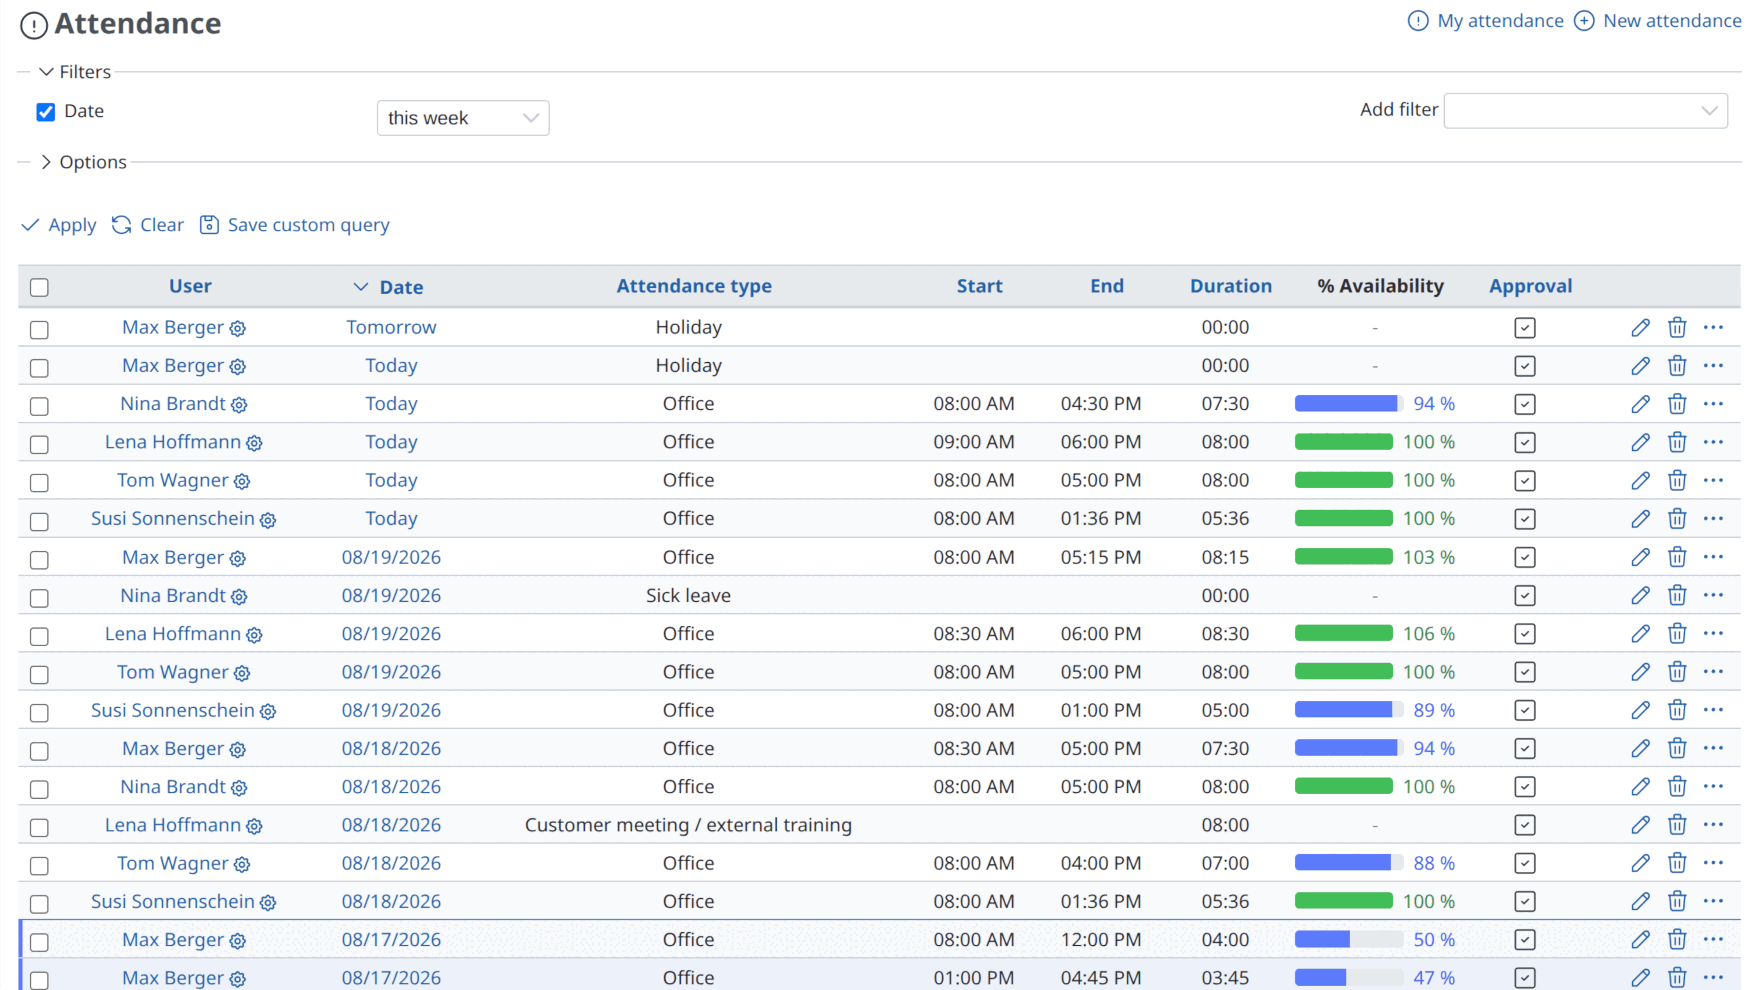1760x990 pixels.
Task: Expand the Options section
Action: tap(83, 162)
